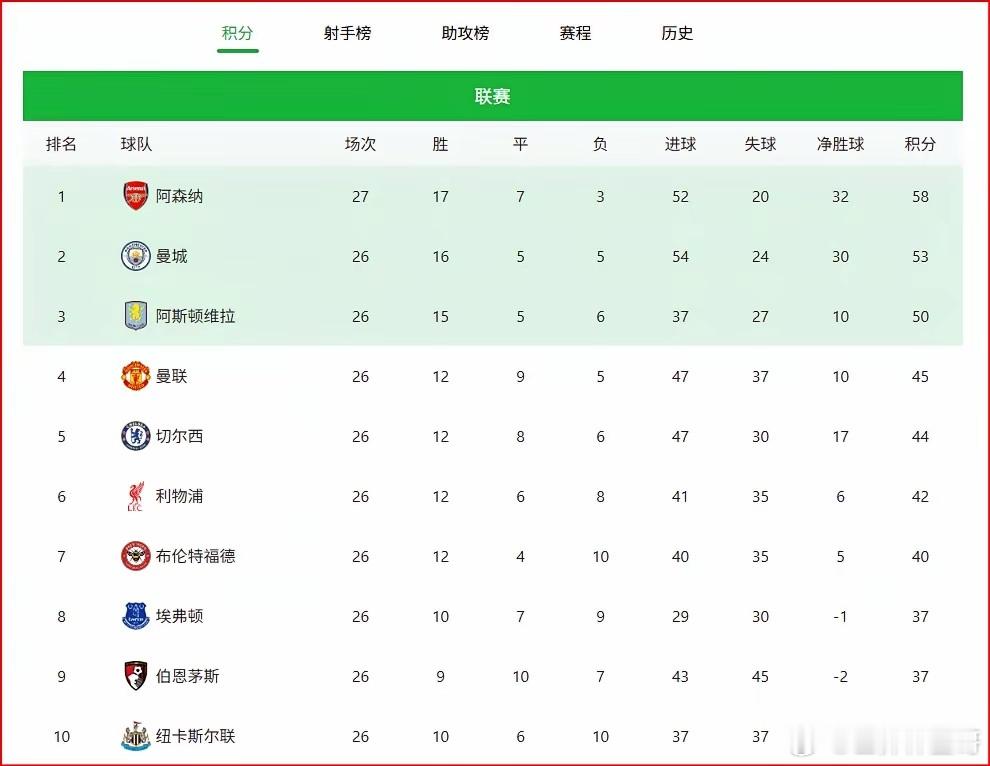990x766 pixels.
Task: Click the Chelsea club badge icon
Action: tap(137, 436)
